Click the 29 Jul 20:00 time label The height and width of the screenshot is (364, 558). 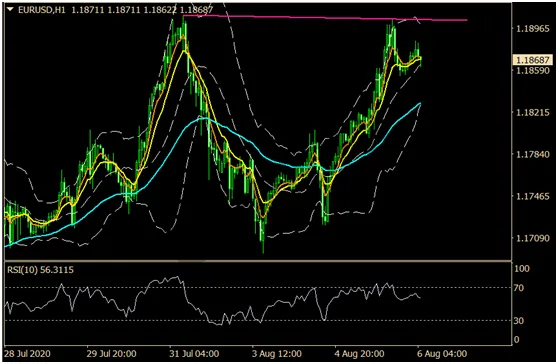click(x=111, y=354)
